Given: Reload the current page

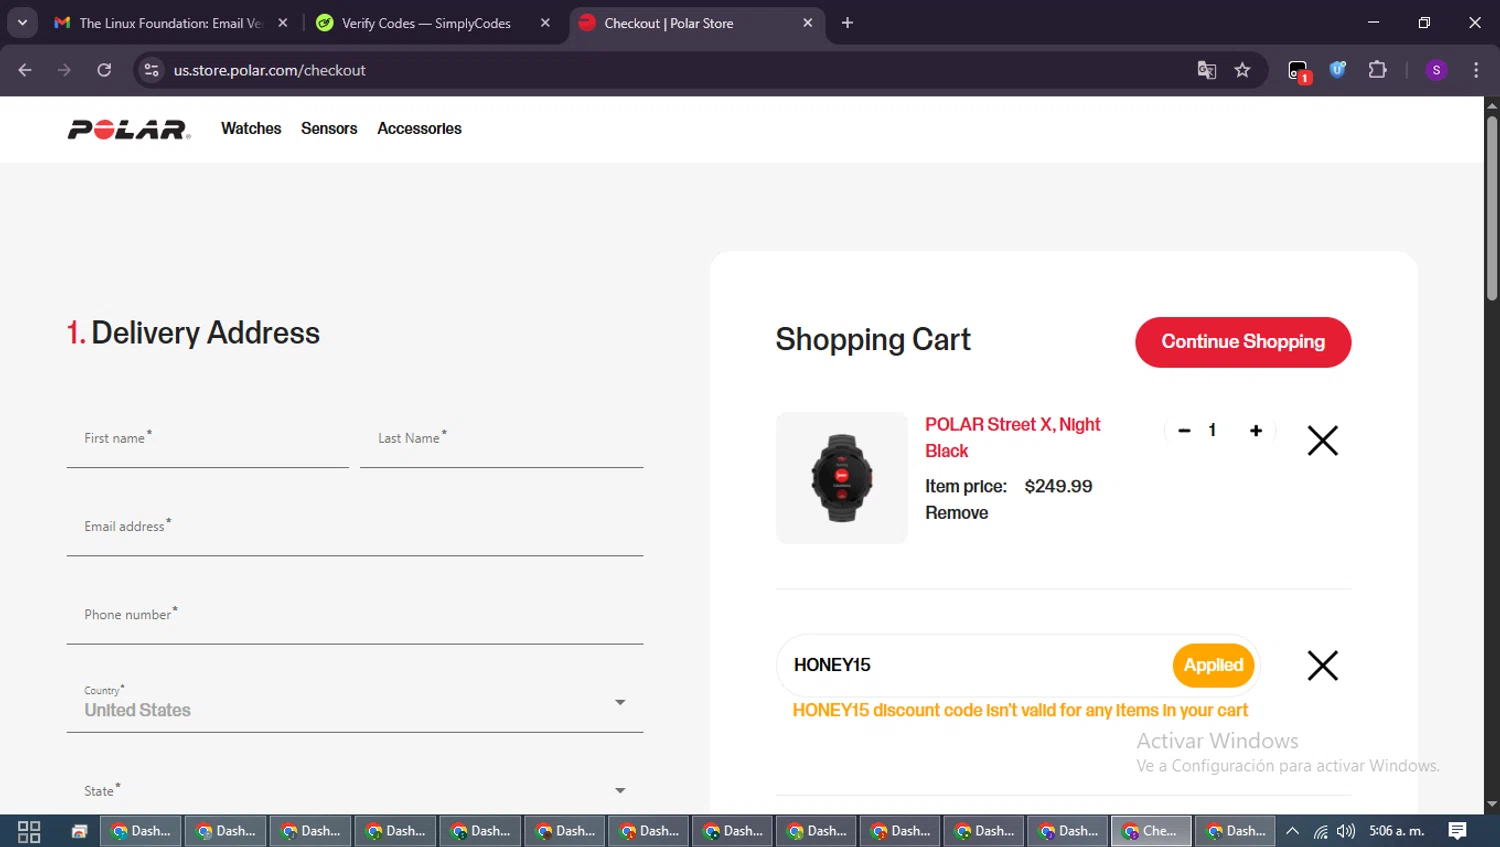Looking at the screenshot, I should coord(104,70).
